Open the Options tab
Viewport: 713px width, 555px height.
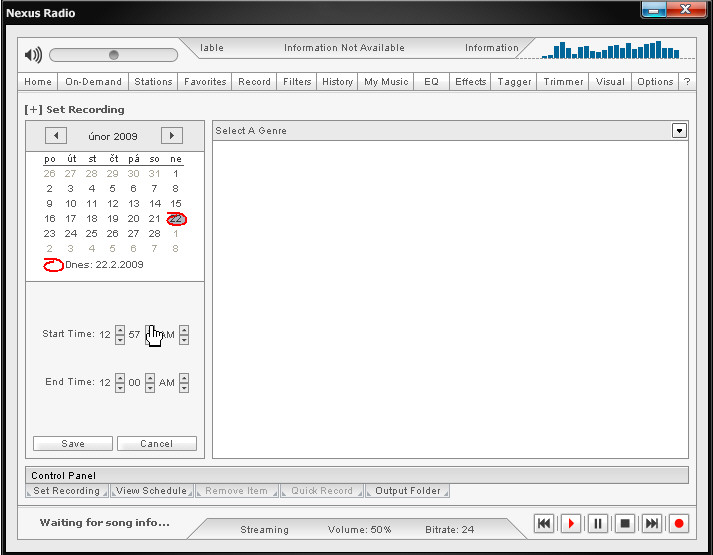[x=655, y=82]
